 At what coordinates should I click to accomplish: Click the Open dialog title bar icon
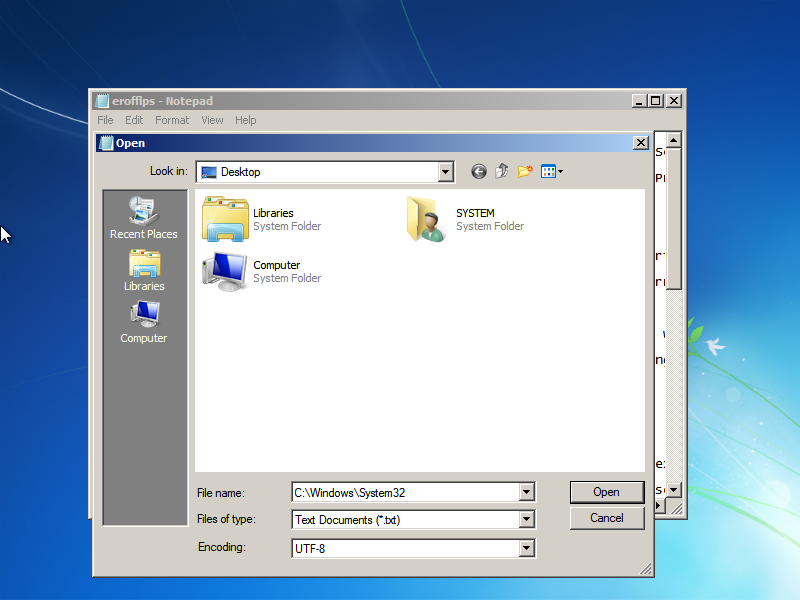[x=105, y=143]
